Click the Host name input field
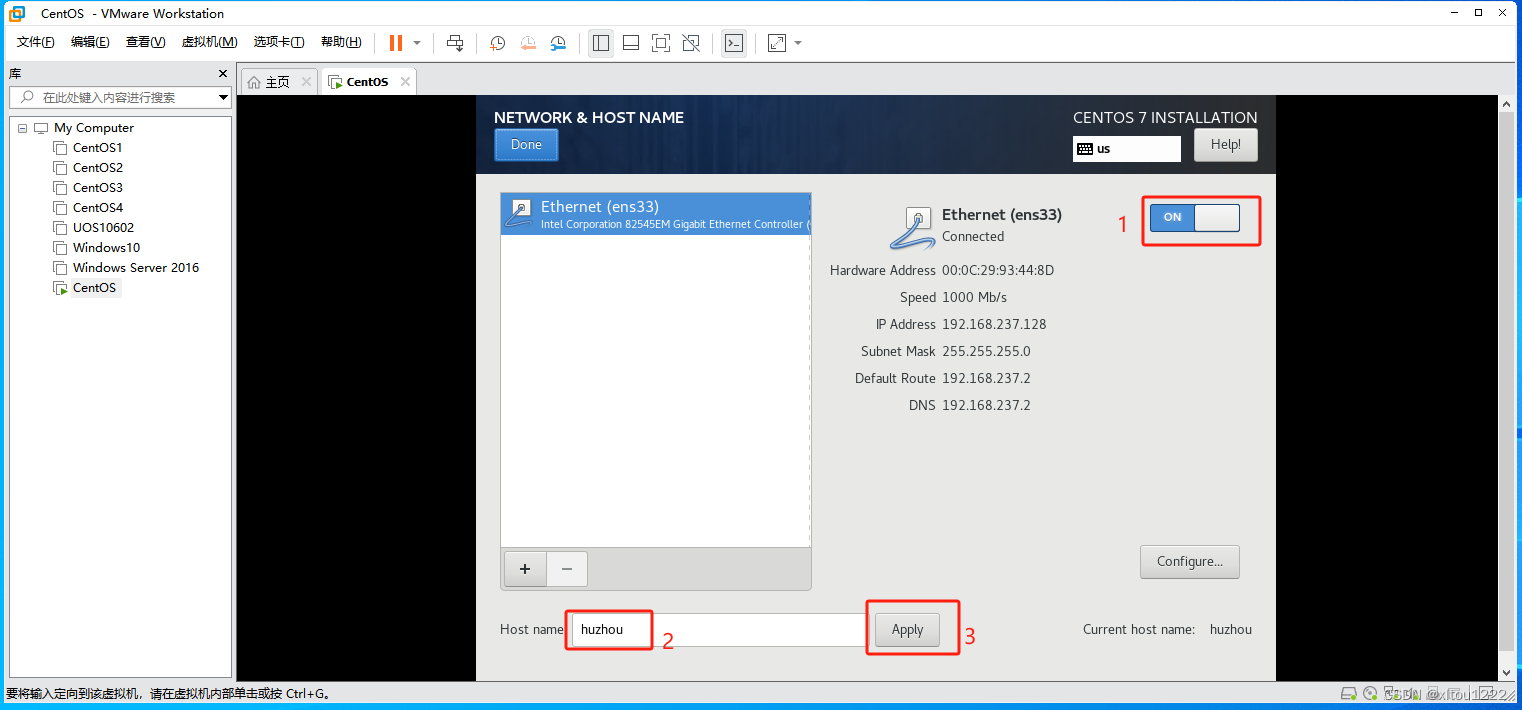The height and width of the screenshot is (710, 1522). coord(719,630)
